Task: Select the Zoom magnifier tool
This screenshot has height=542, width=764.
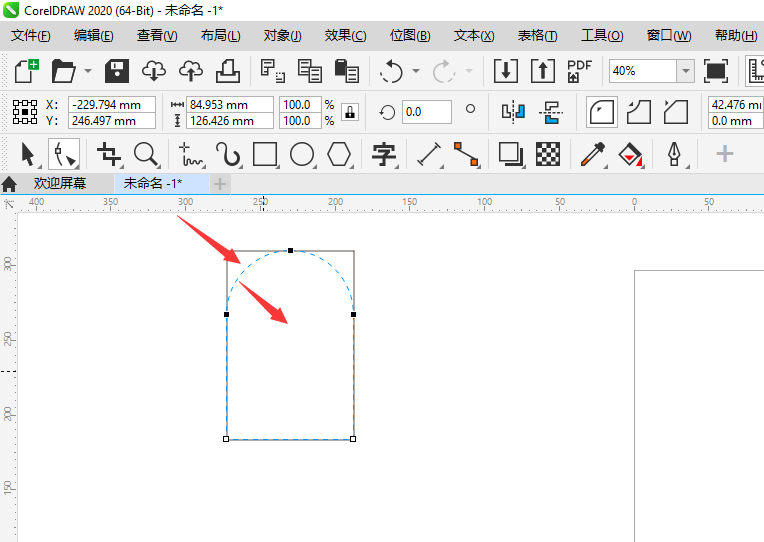Action: pos(146,155)
